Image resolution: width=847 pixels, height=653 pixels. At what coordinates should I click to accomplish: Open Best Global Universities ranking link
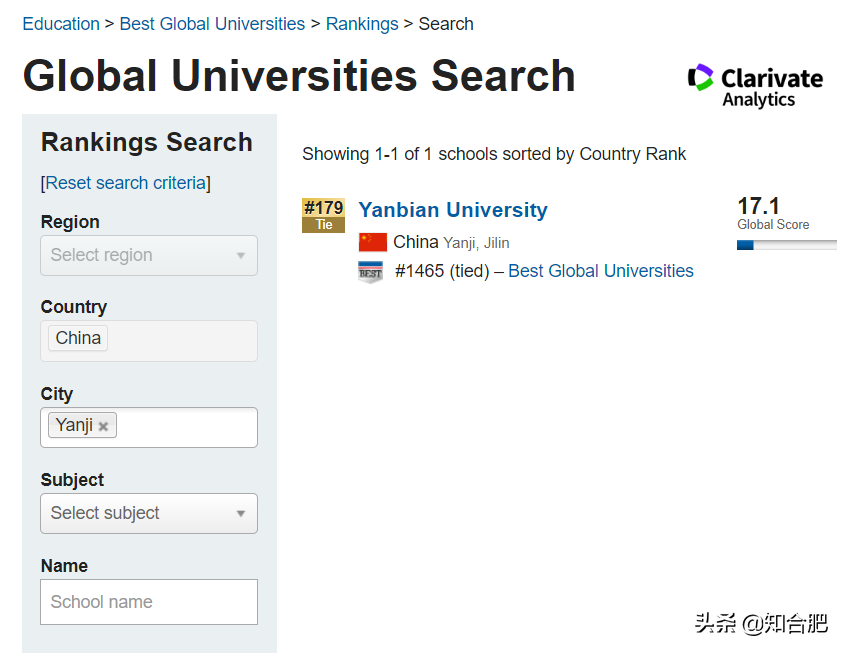(601, 271)
